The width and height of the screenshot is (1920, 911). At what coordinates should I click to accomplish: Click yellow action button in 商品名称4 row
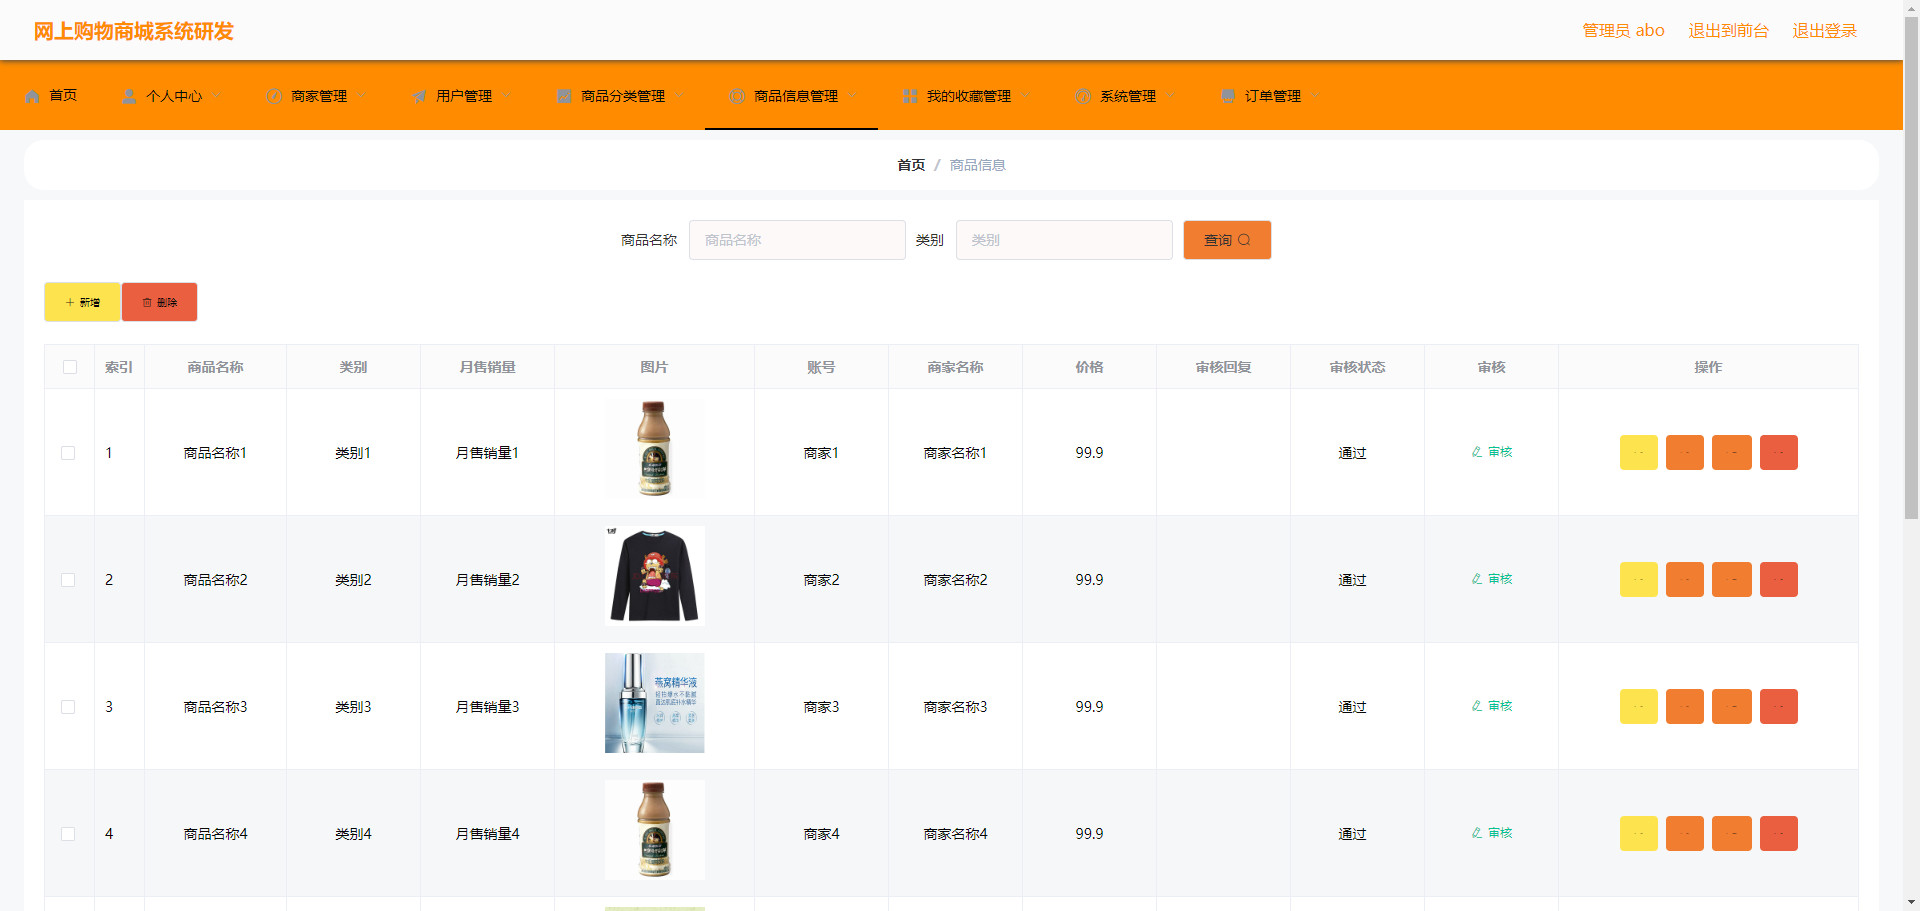pyautogui.click(x=1639, y=833)
